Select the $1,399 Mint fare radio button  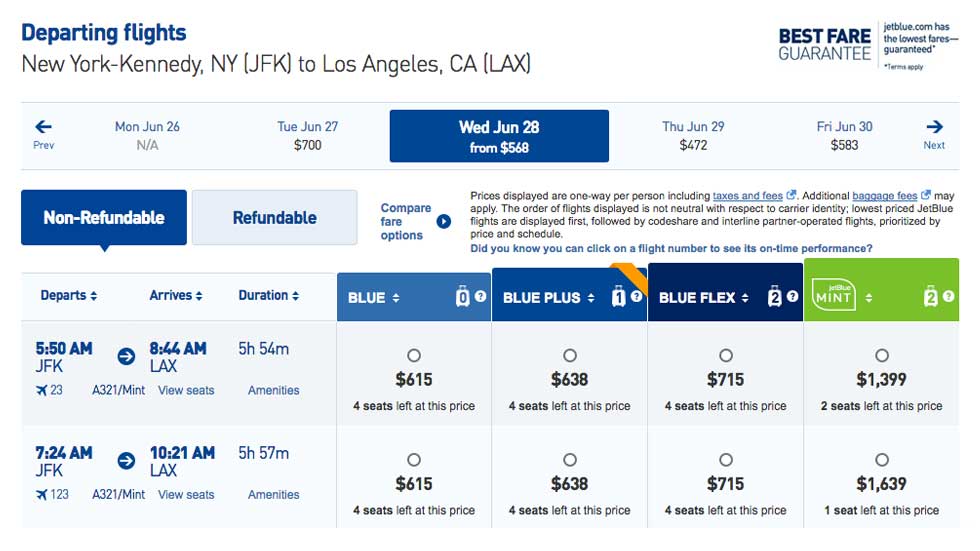882,355
